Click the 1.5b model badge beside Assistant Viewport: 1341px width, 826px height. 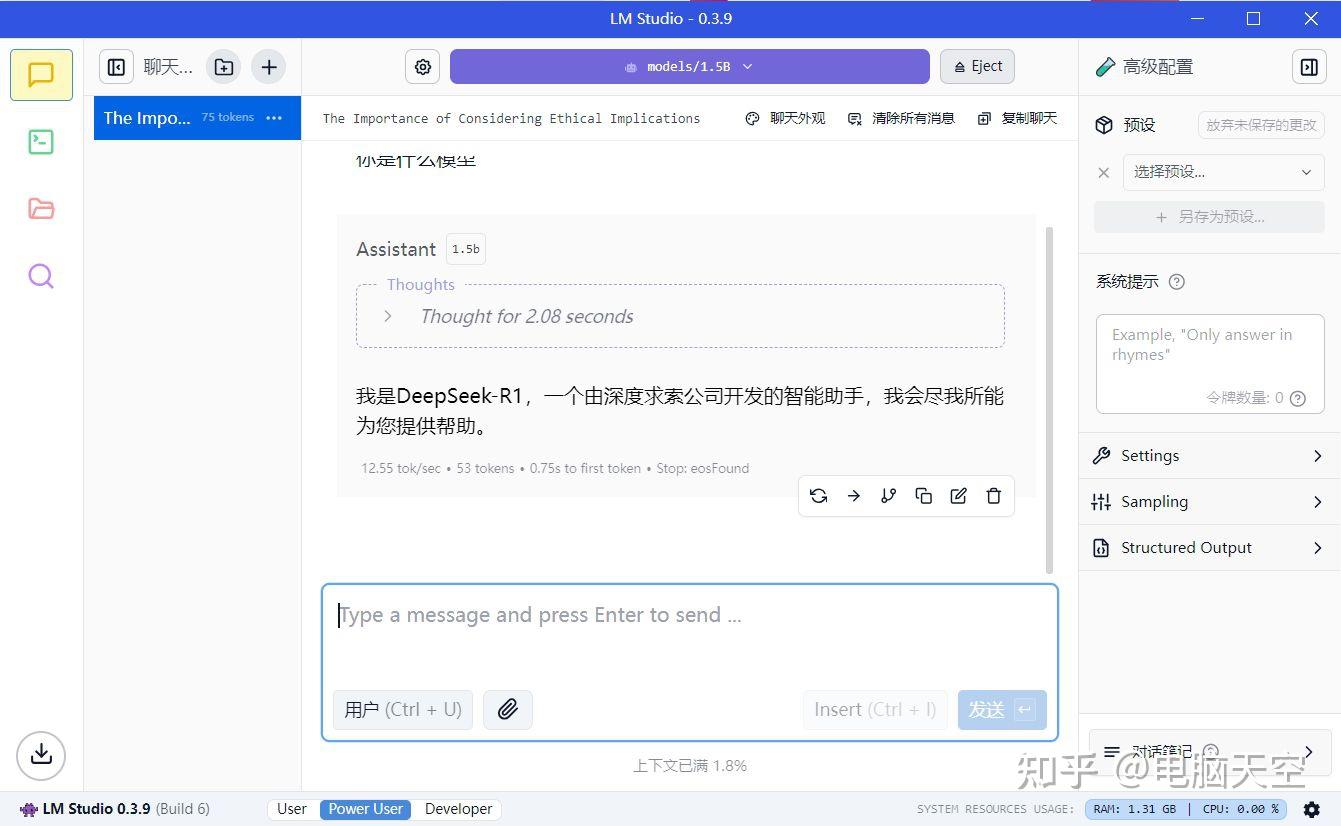pos(466,249)
